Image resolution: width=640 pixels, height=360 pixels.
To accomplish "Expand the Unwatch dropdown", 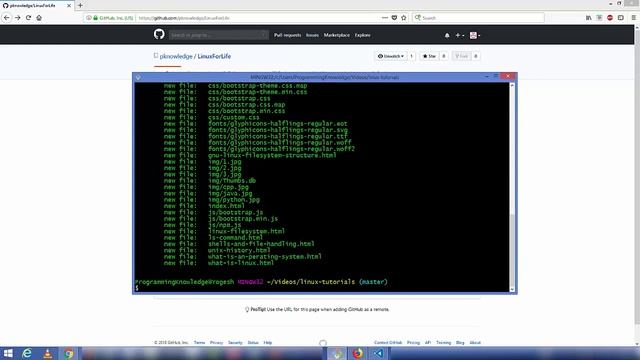I will click(x=391, y=56).
